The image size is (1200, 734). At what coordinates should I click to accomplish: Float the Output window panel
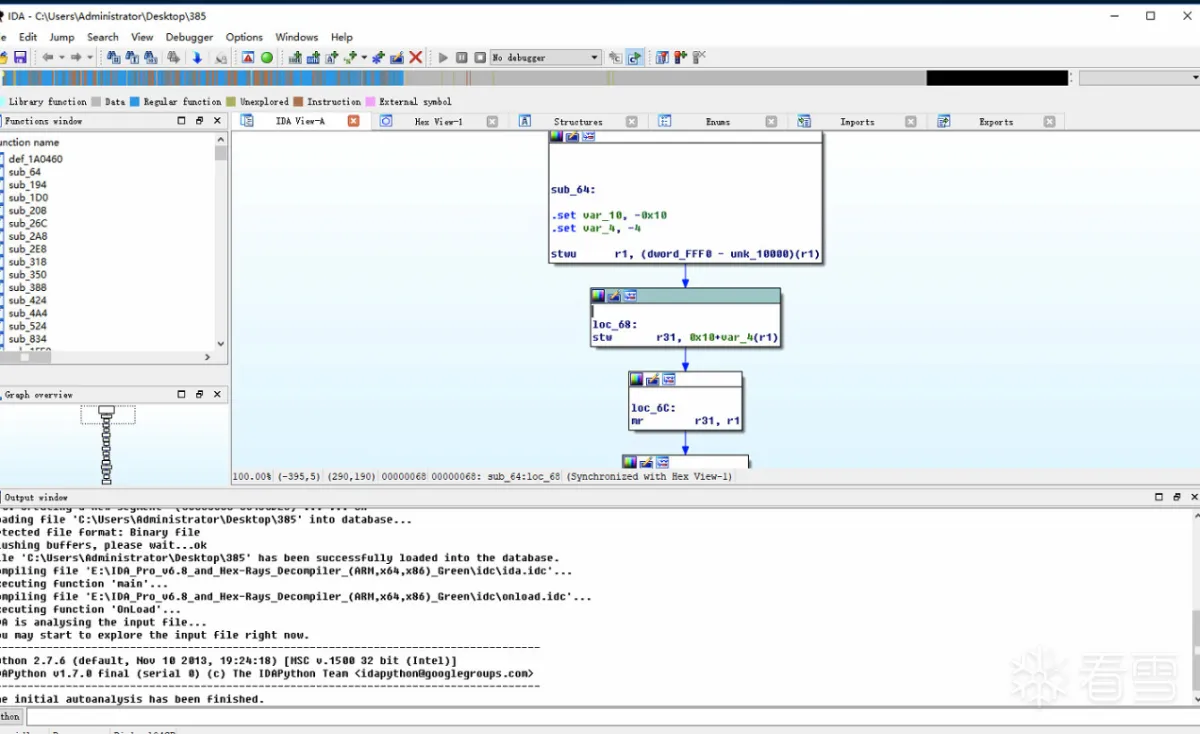tap(1176, 497)
